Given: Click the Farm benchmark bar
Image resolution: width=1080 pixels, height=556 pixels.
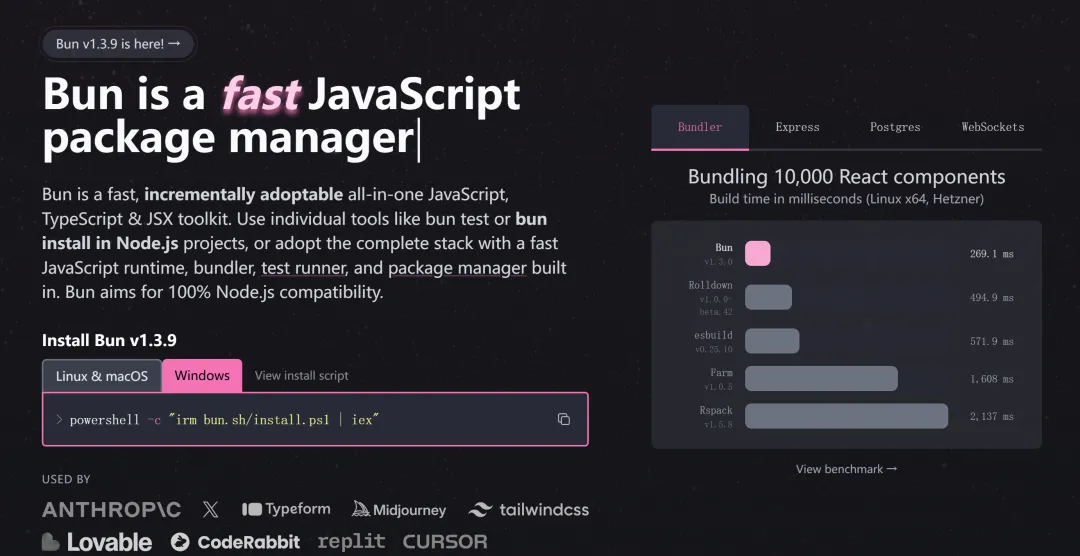Looking at the screenshot, I should click(x=822, y=379).
